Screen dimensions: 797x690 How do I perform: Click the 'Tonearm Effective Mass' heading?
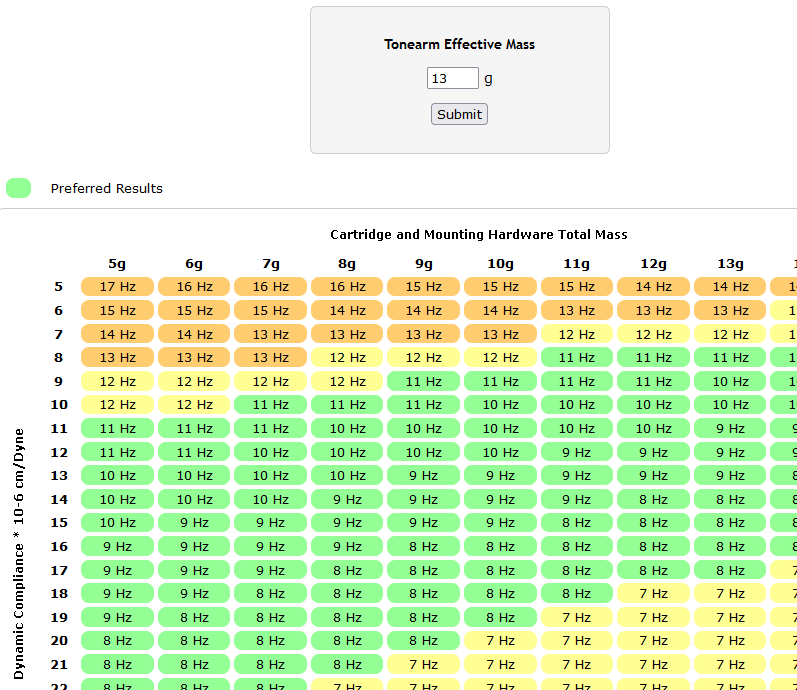click(x=459, y=44)
